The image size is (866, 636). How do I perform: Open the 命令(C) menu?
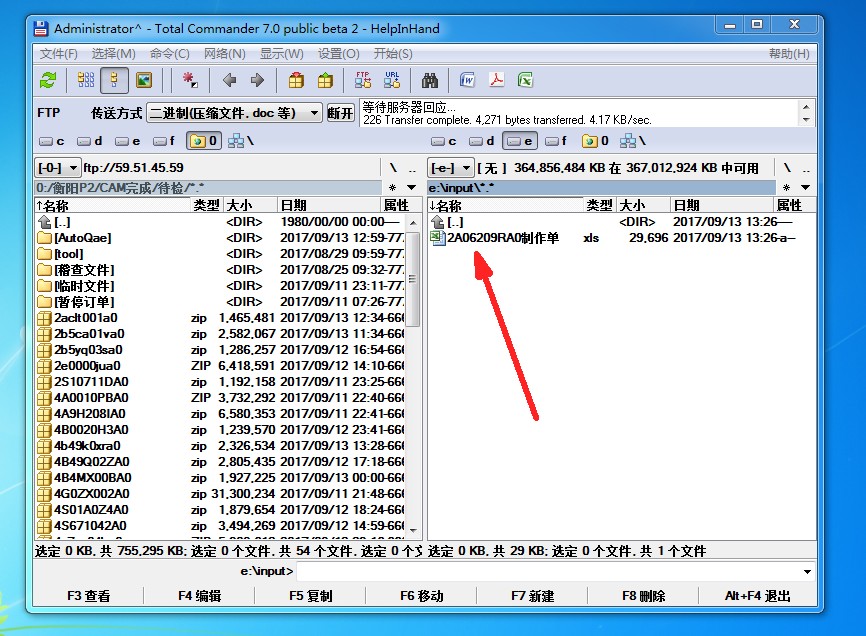point(170,54)
